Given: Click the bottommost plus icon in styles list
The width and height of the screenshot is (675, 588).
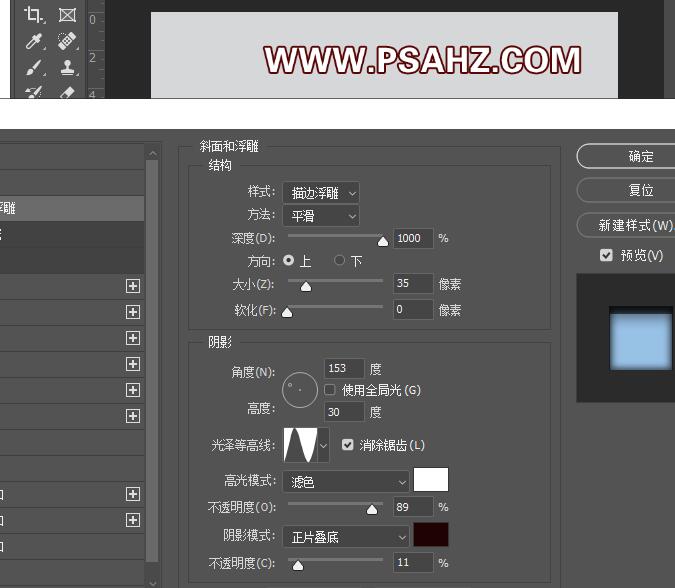Looking at the screenshot, I should click(133, 520).
